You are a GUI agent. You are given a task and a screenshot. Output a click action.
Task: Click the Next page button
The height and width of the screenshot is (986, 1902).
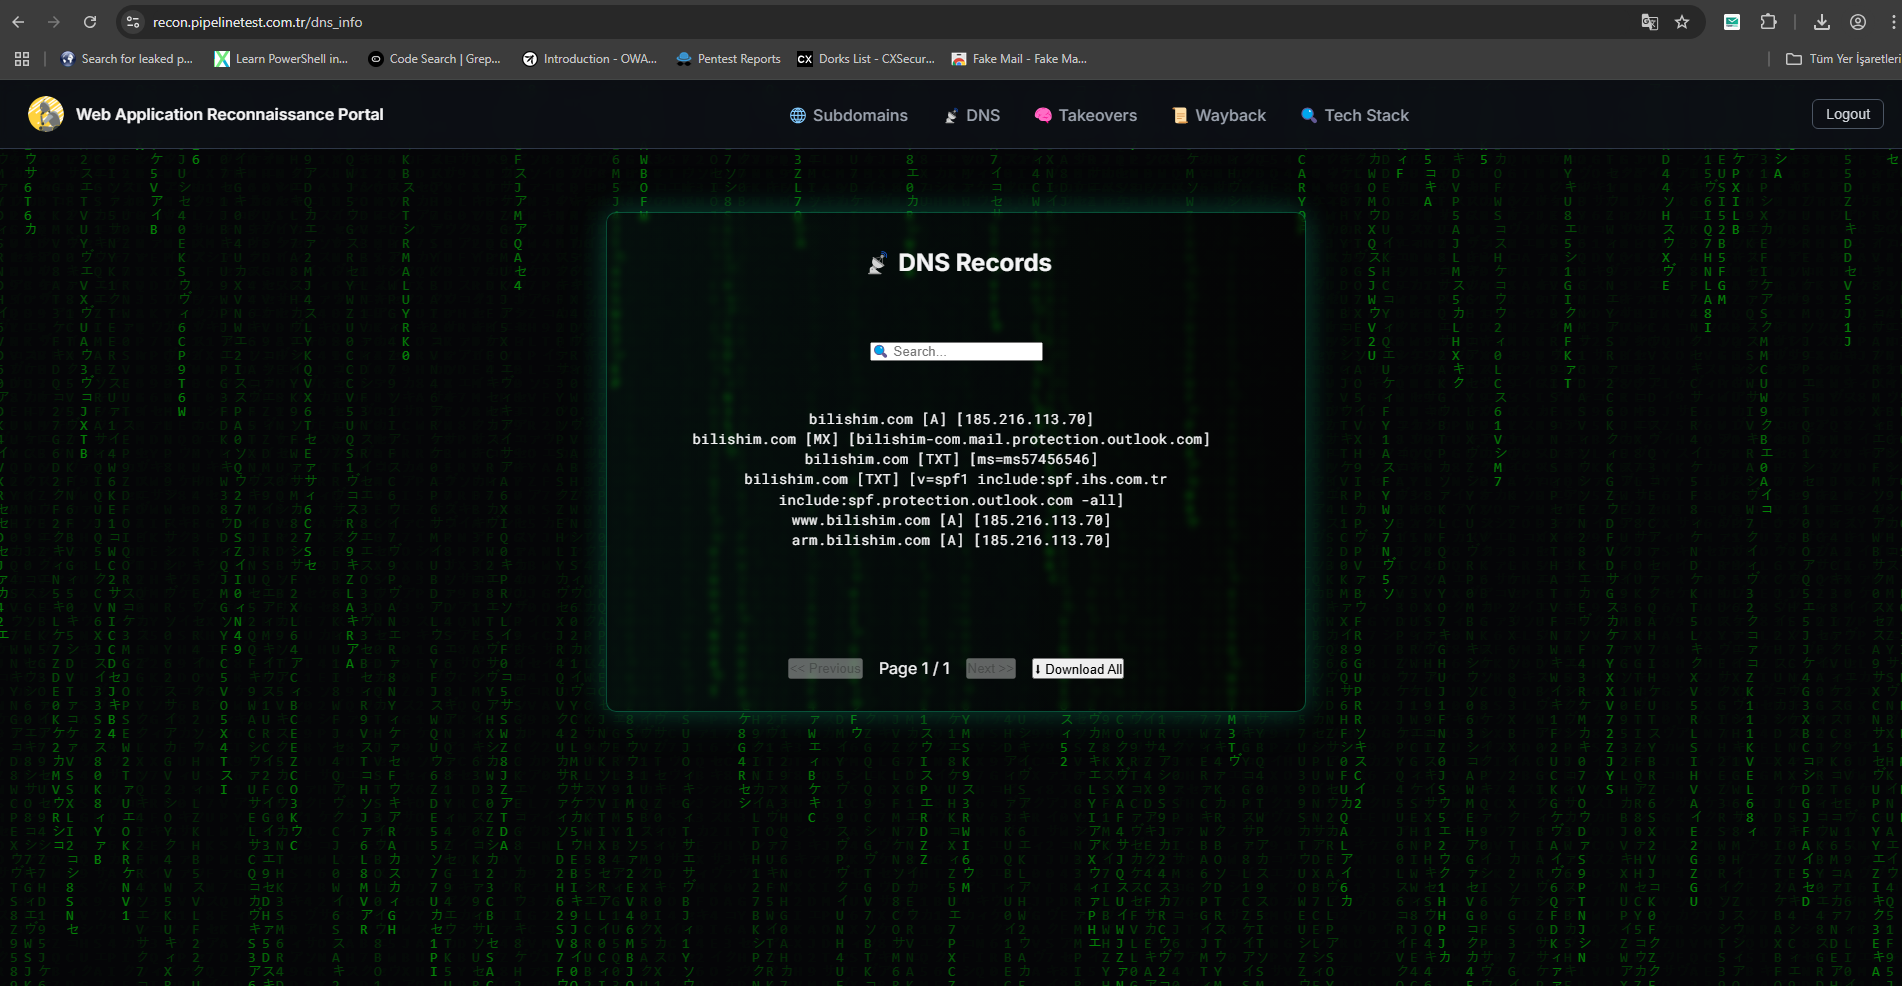[x=991, y=668]
